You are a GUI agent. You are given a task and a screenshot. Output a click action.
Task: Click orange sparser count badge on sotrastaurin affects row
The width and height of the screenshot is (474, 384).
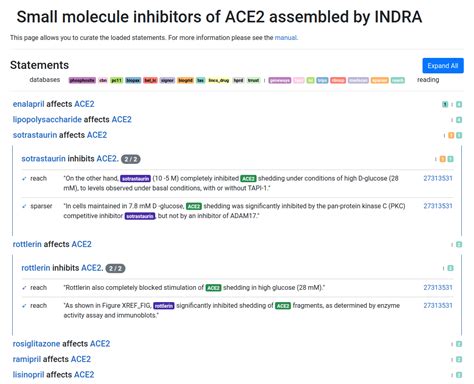click(451, 135)
